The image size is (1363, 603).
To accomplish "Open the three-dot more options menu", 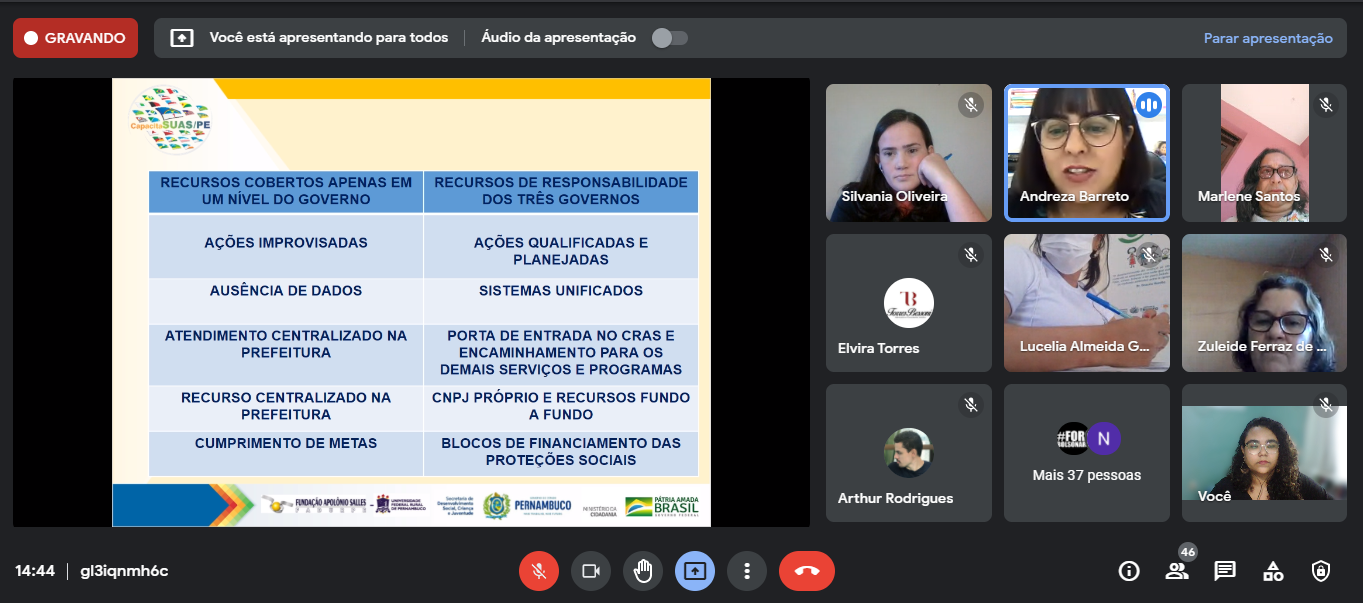I will point(746,571).
